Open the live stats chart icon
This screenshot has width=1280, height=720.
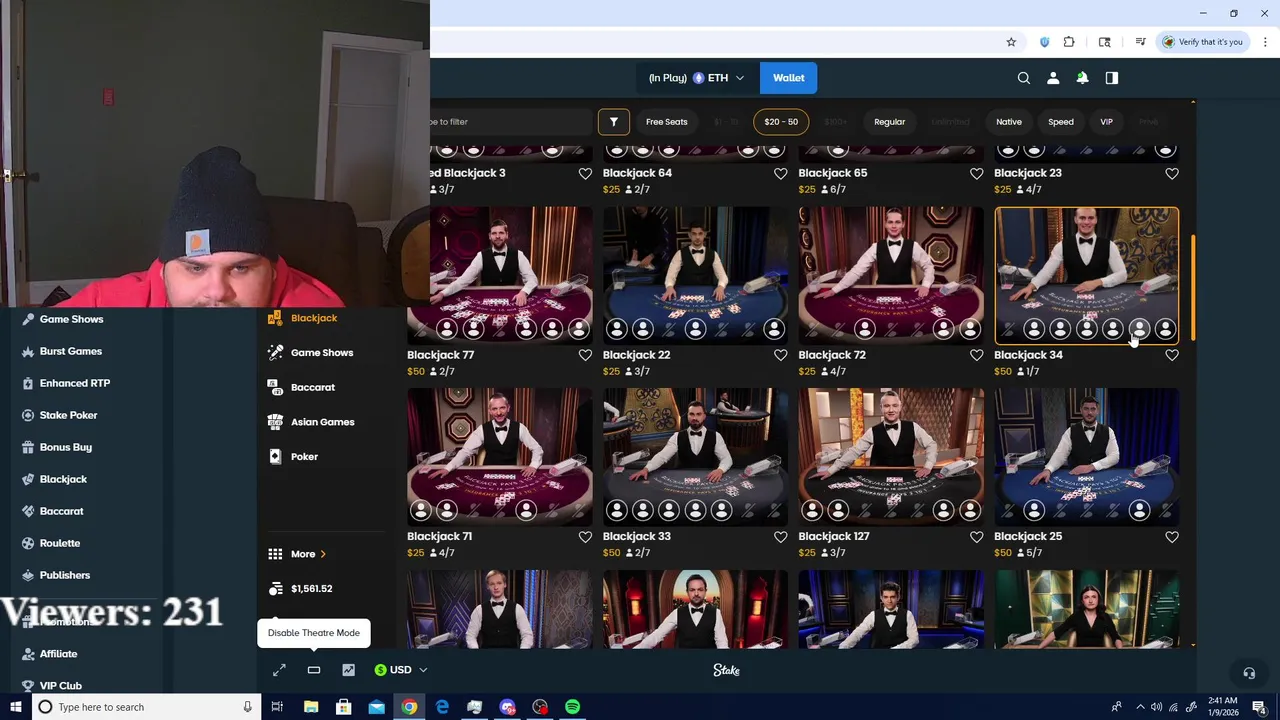click(x=348, y=670)
